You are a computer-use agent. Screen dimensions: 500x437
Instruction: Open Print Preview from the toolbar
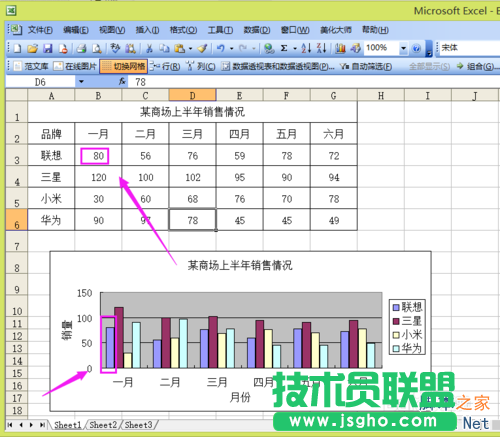[96, 49]
